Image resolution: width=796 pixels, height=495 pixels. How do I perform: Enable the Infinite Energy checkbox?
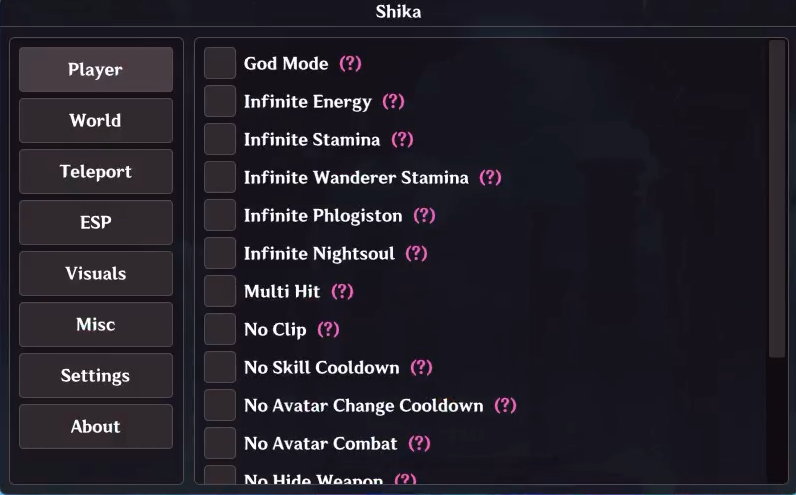pyautogui.click(x=220, y=101)
